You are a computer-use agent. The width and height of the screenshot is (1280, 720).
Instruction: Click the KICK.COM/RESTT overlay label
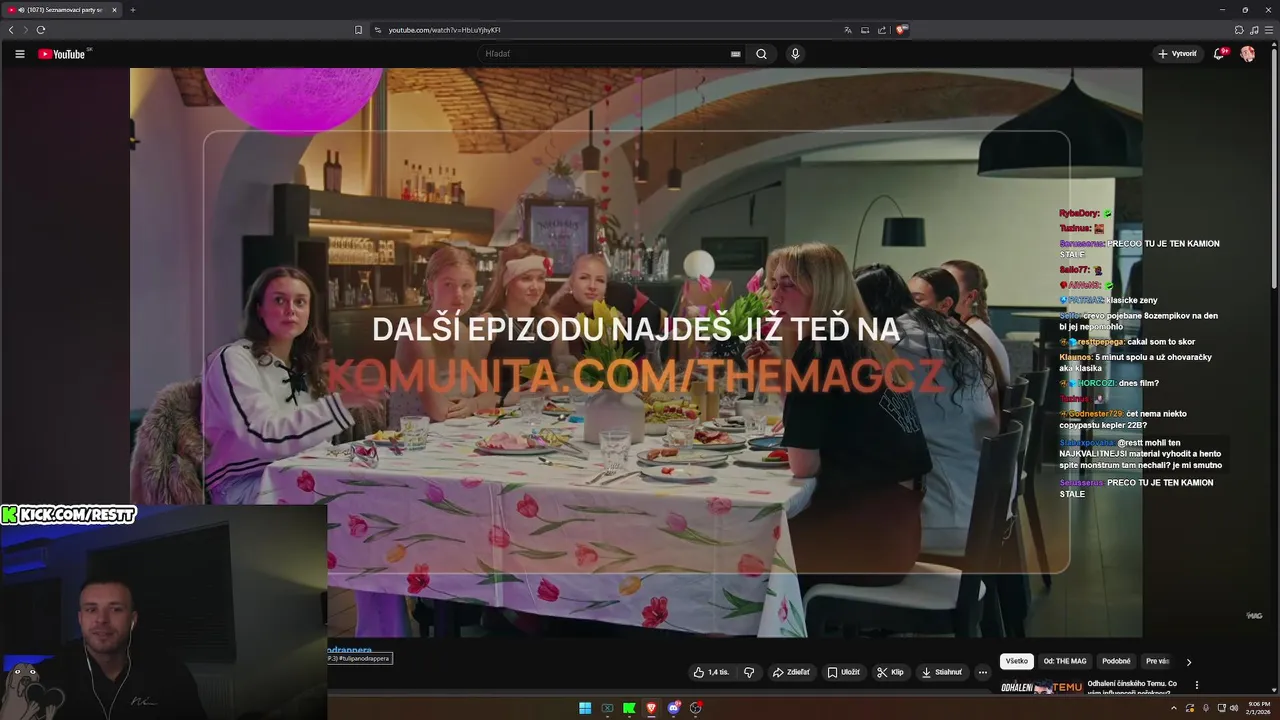click(67, 515)
